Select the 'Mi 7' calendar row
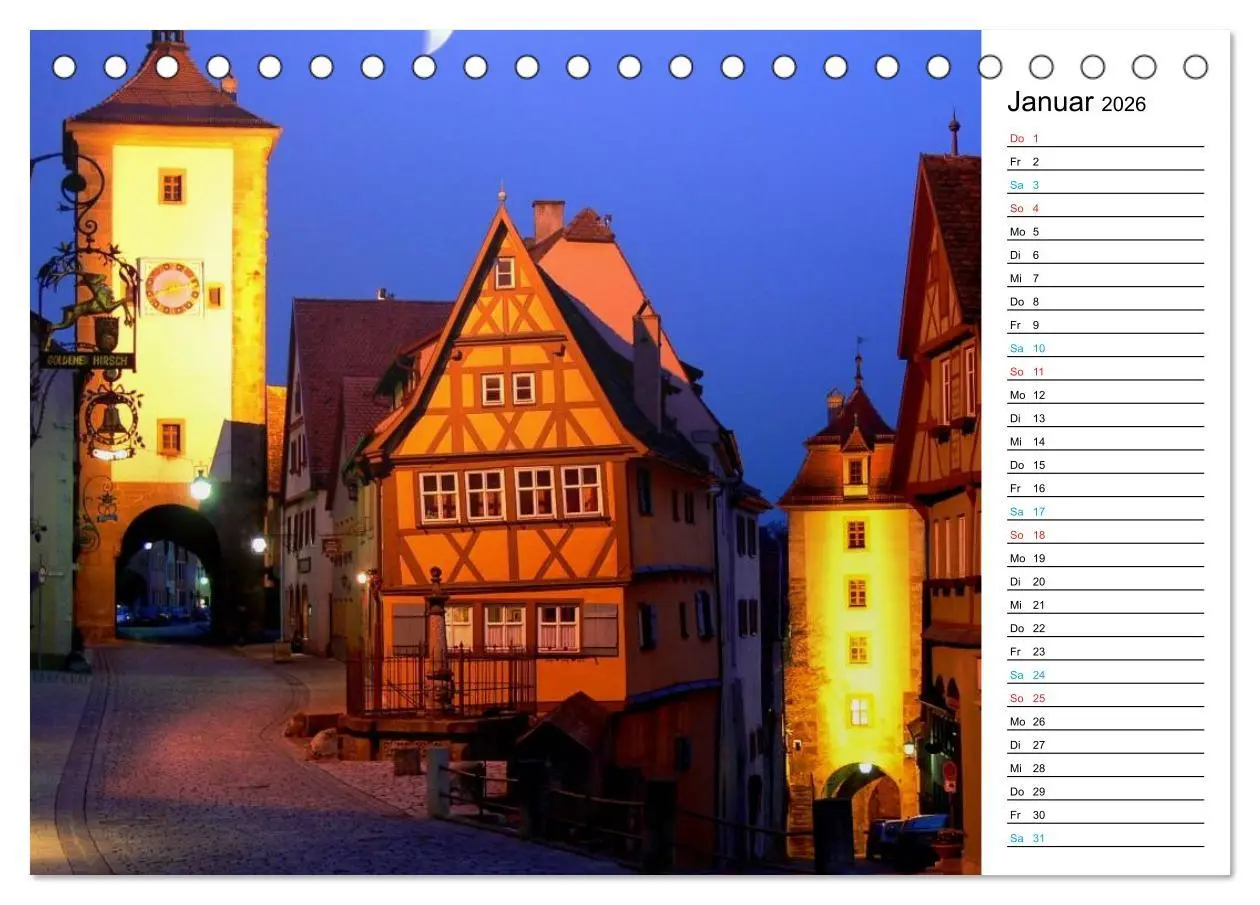The width and height of the screenshot is (1260, 905). [x=1105, y=278]
